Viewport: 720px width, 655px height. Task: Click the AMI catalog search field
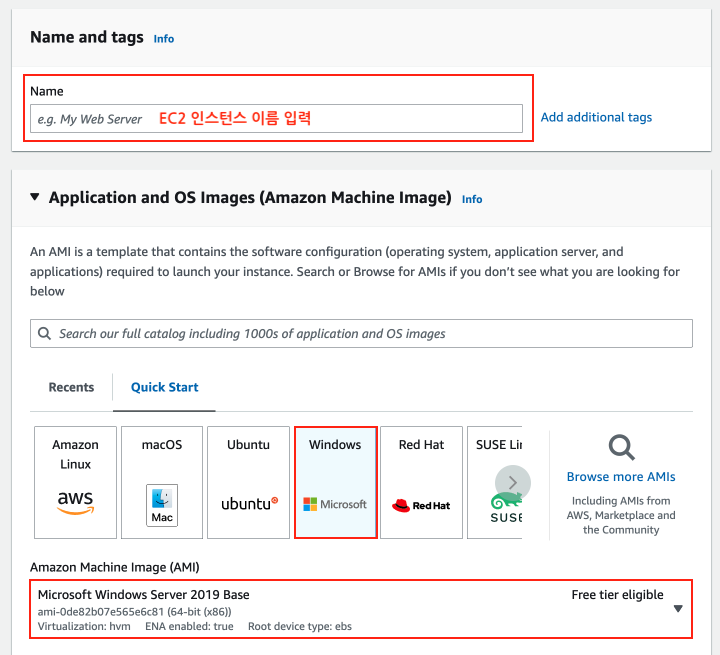[361, 333]
